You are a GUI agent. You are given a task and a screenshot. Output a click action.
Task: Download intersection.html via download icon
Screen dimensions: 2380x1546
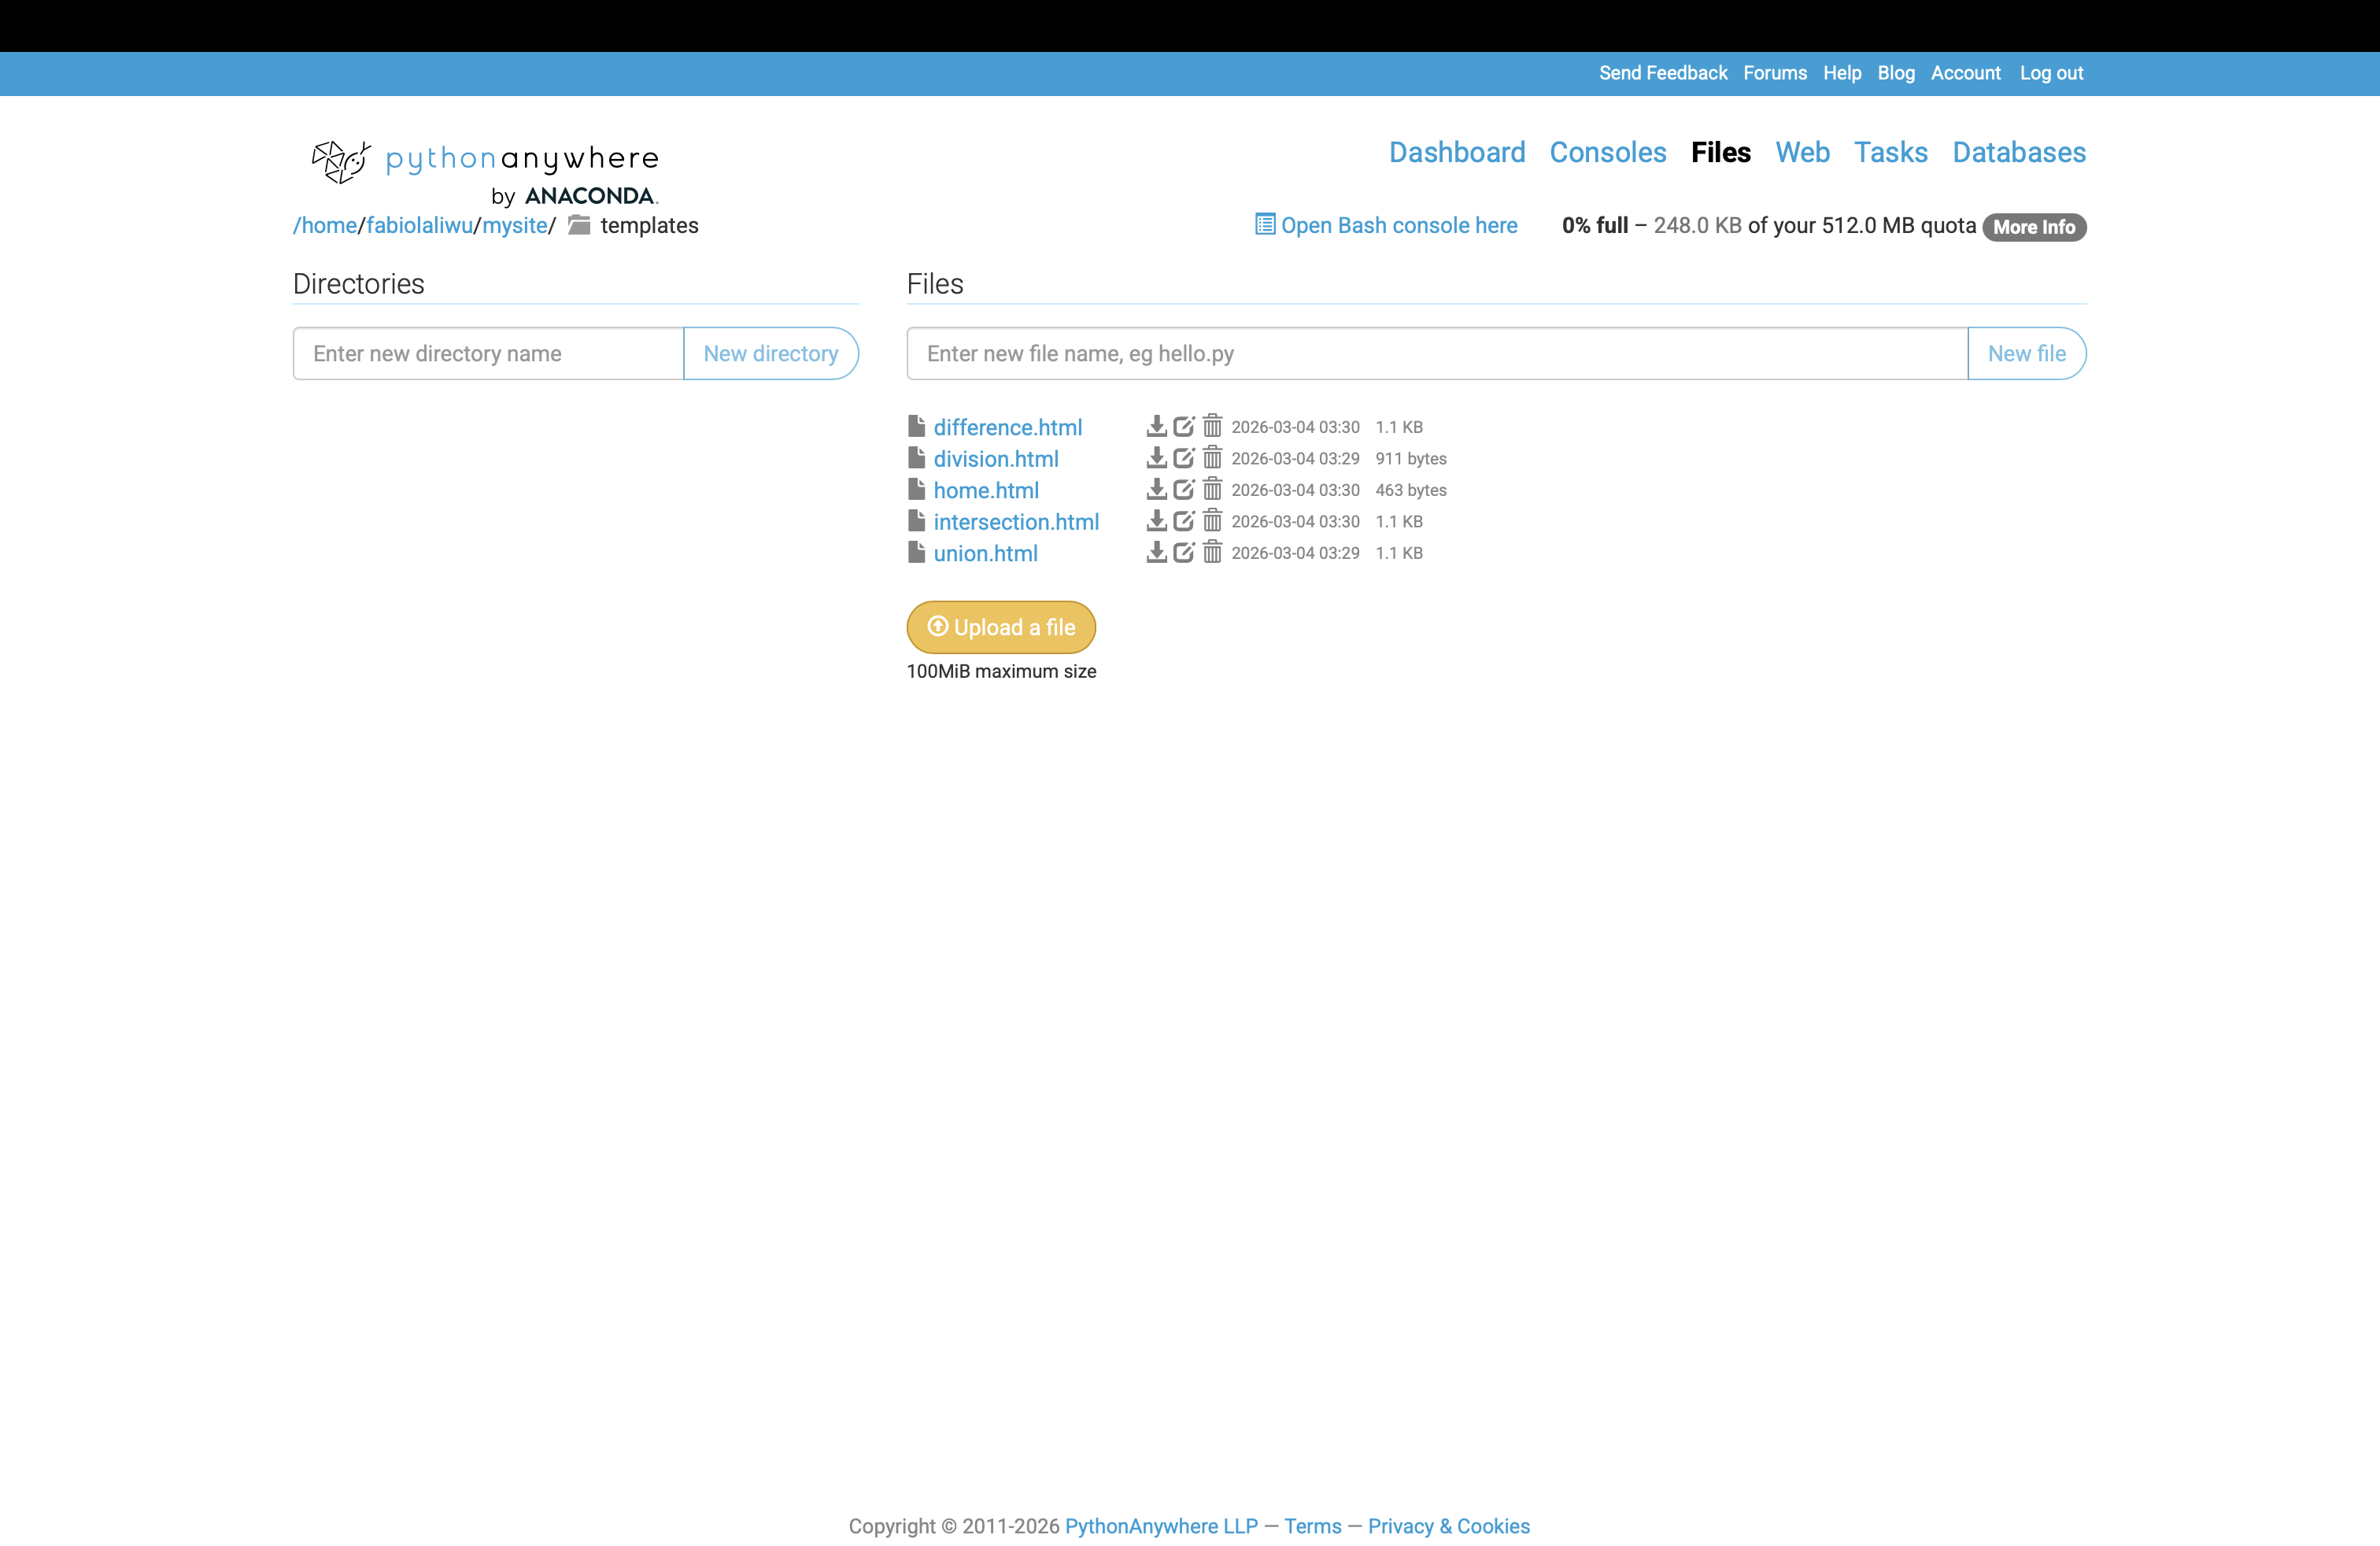coord(1156,521)
